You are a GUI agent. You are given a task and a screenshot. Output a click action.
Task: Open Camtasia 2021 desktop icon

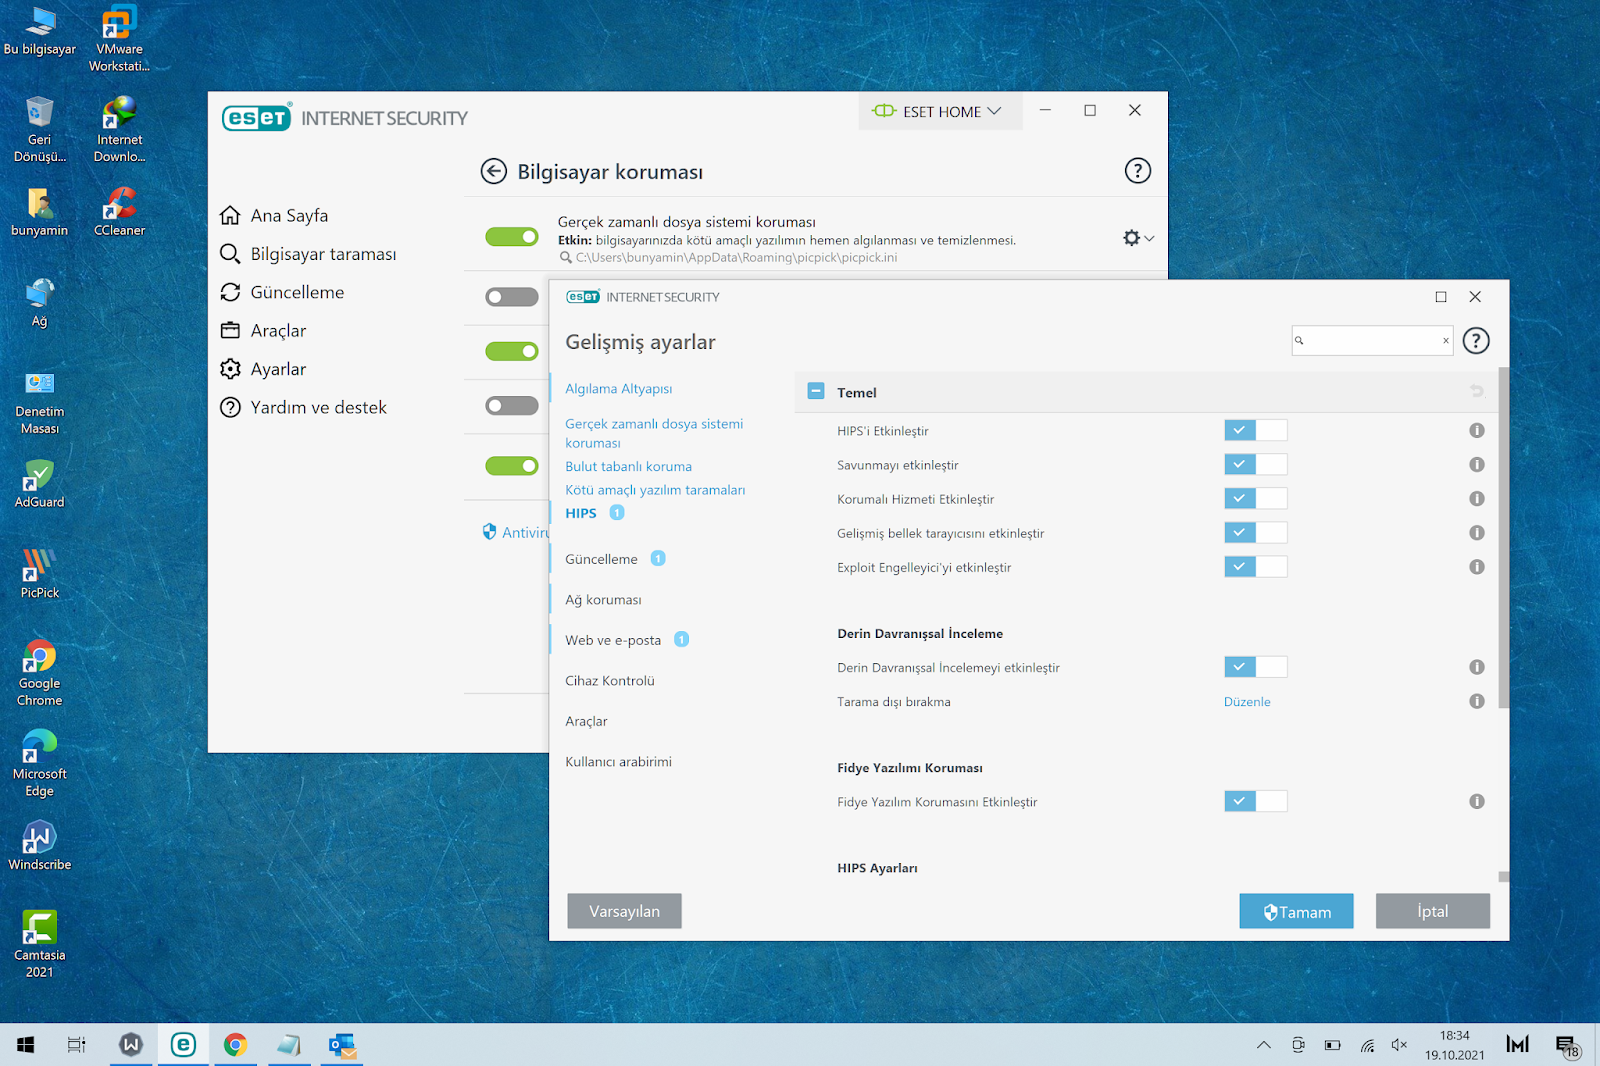click(39, 944)
